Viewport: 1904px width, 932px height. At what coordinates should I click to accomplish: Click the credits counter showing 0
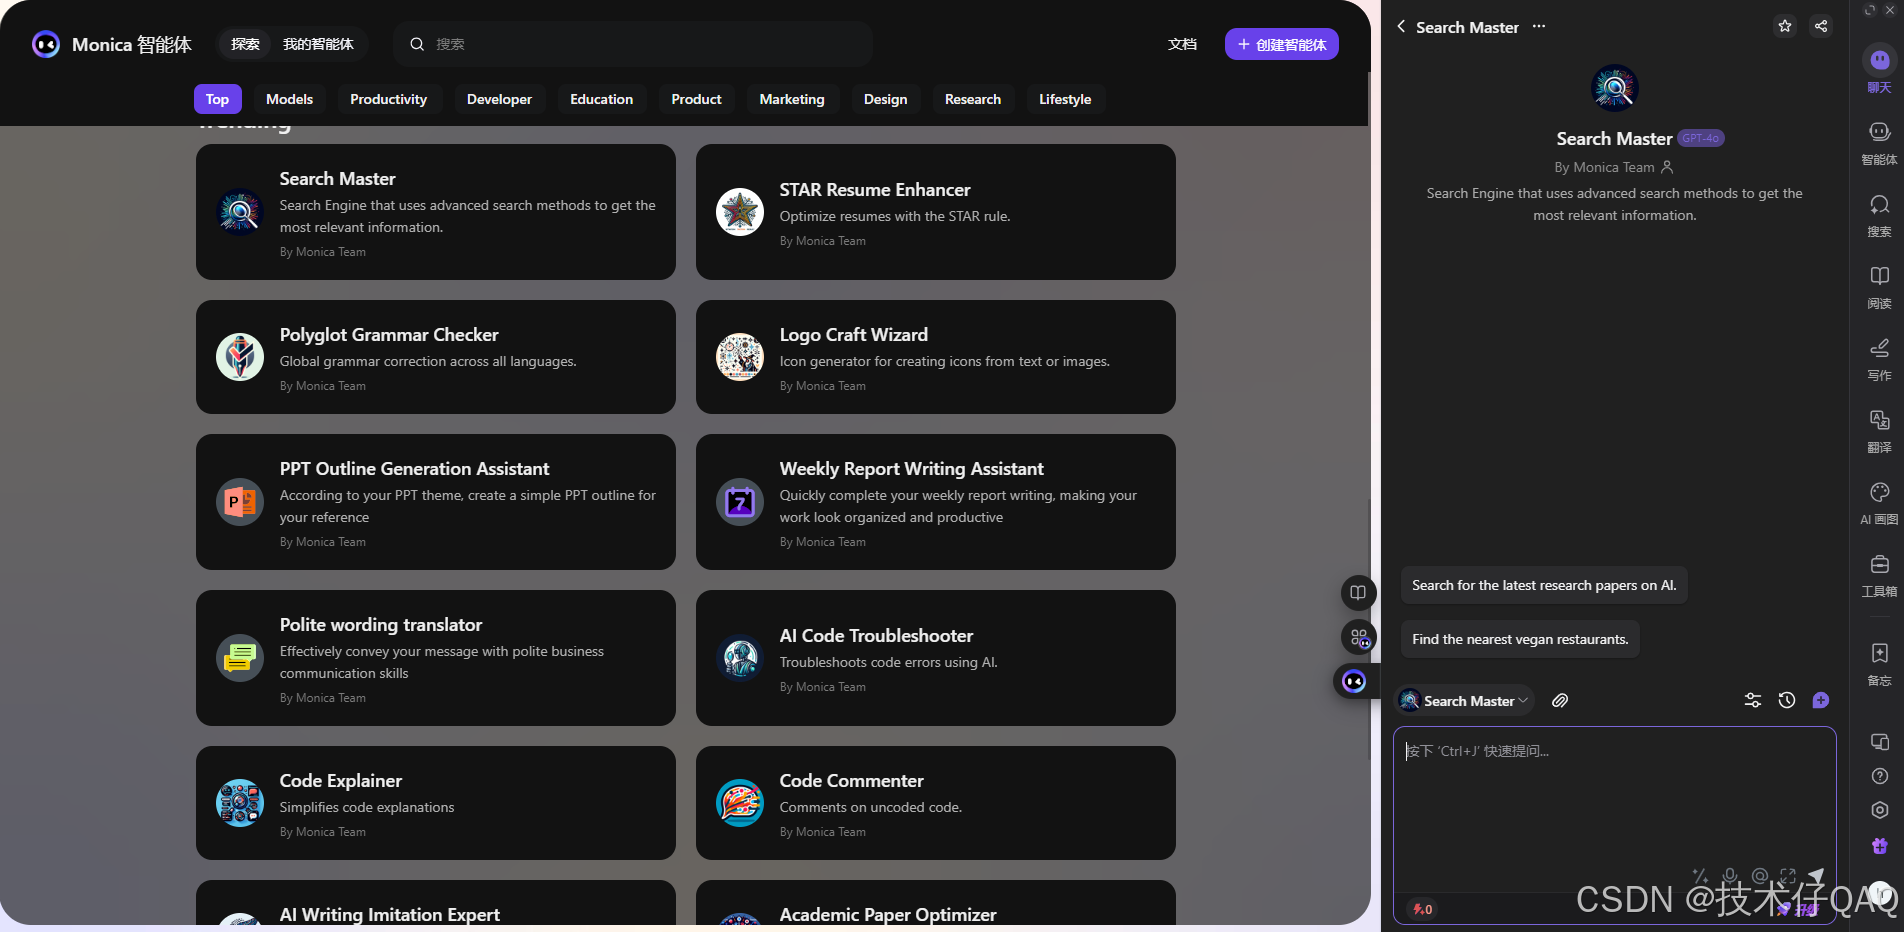(1422, 909)
